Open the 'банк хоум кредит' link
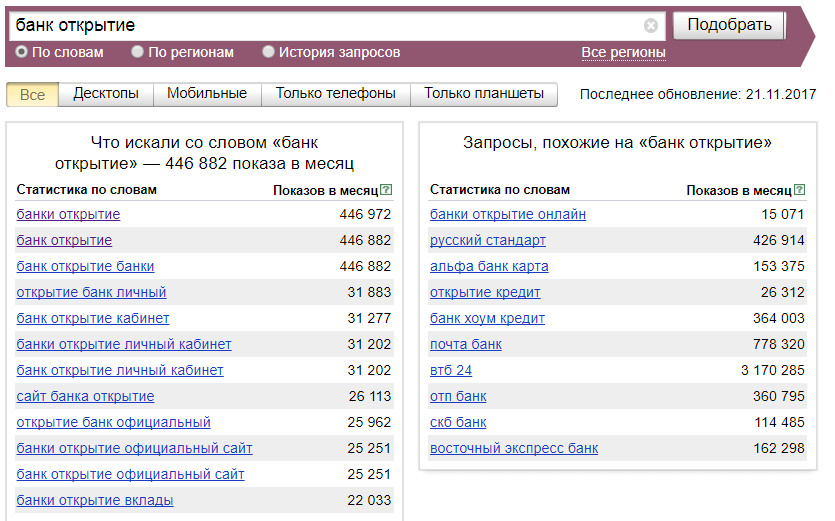This screenshot has height=521, width=835. pyautogui.click(x=487, y=319)
